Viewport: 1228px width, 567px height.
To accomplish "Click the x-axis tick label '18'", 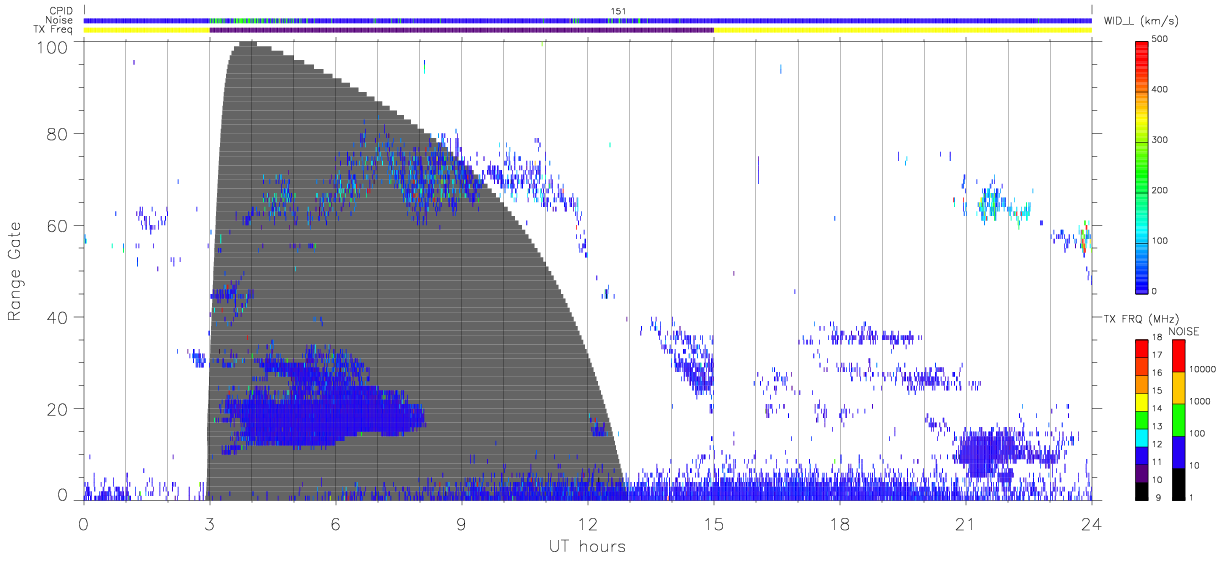I will tap(840, 522).
